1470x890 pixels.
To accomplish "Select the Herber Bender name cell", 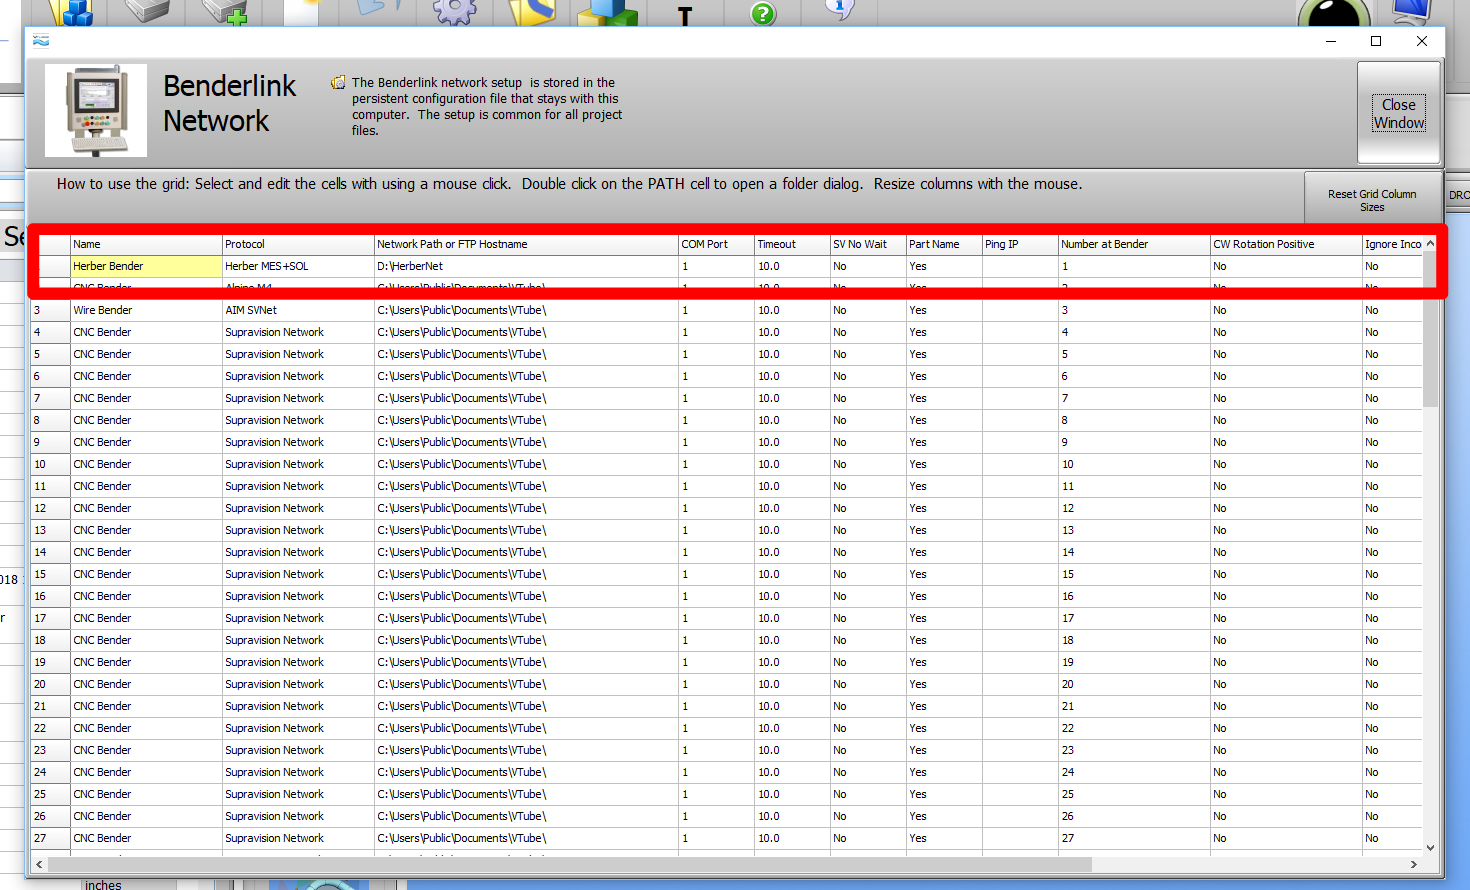I will [x=146, y=267].
